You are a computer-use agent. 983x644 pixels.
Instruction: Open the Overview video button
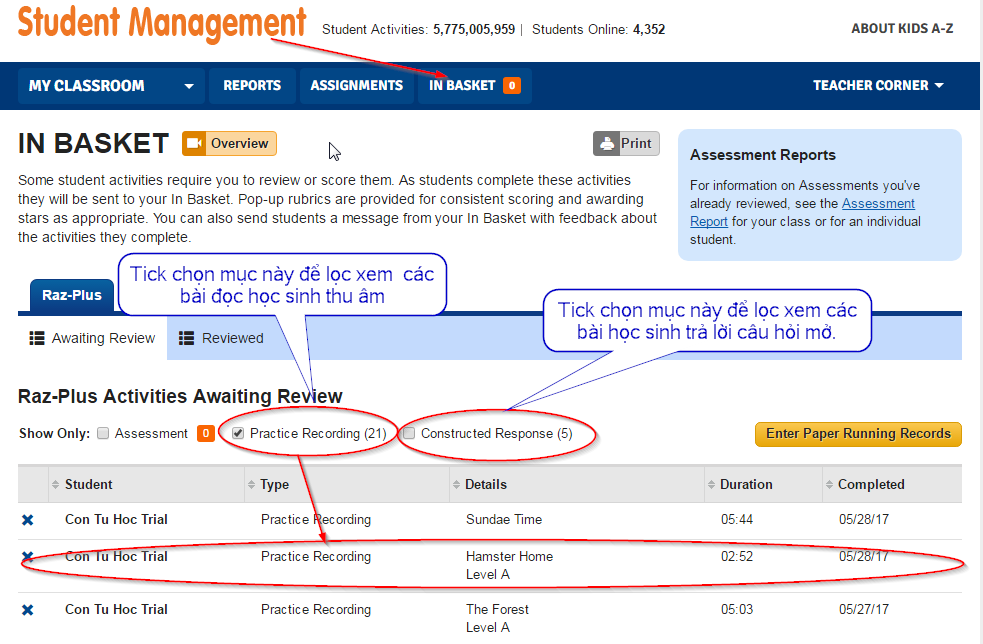tap(229, 144)
